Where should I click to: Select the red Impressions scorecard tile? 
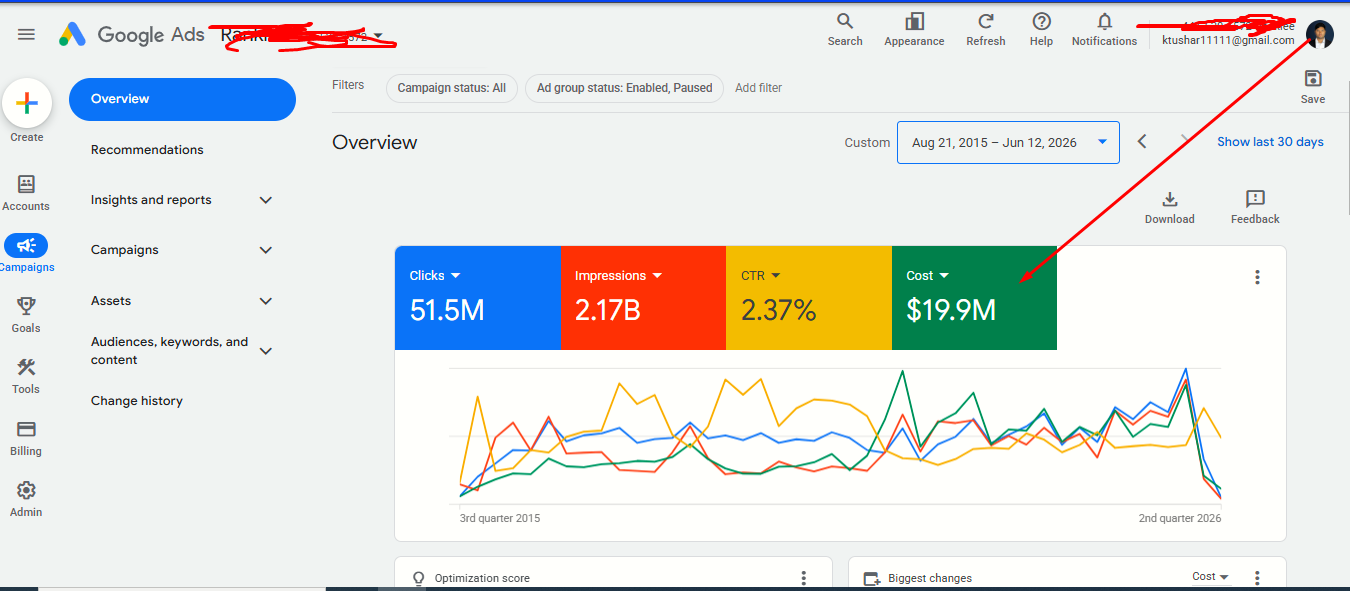(x=643, y=298)
